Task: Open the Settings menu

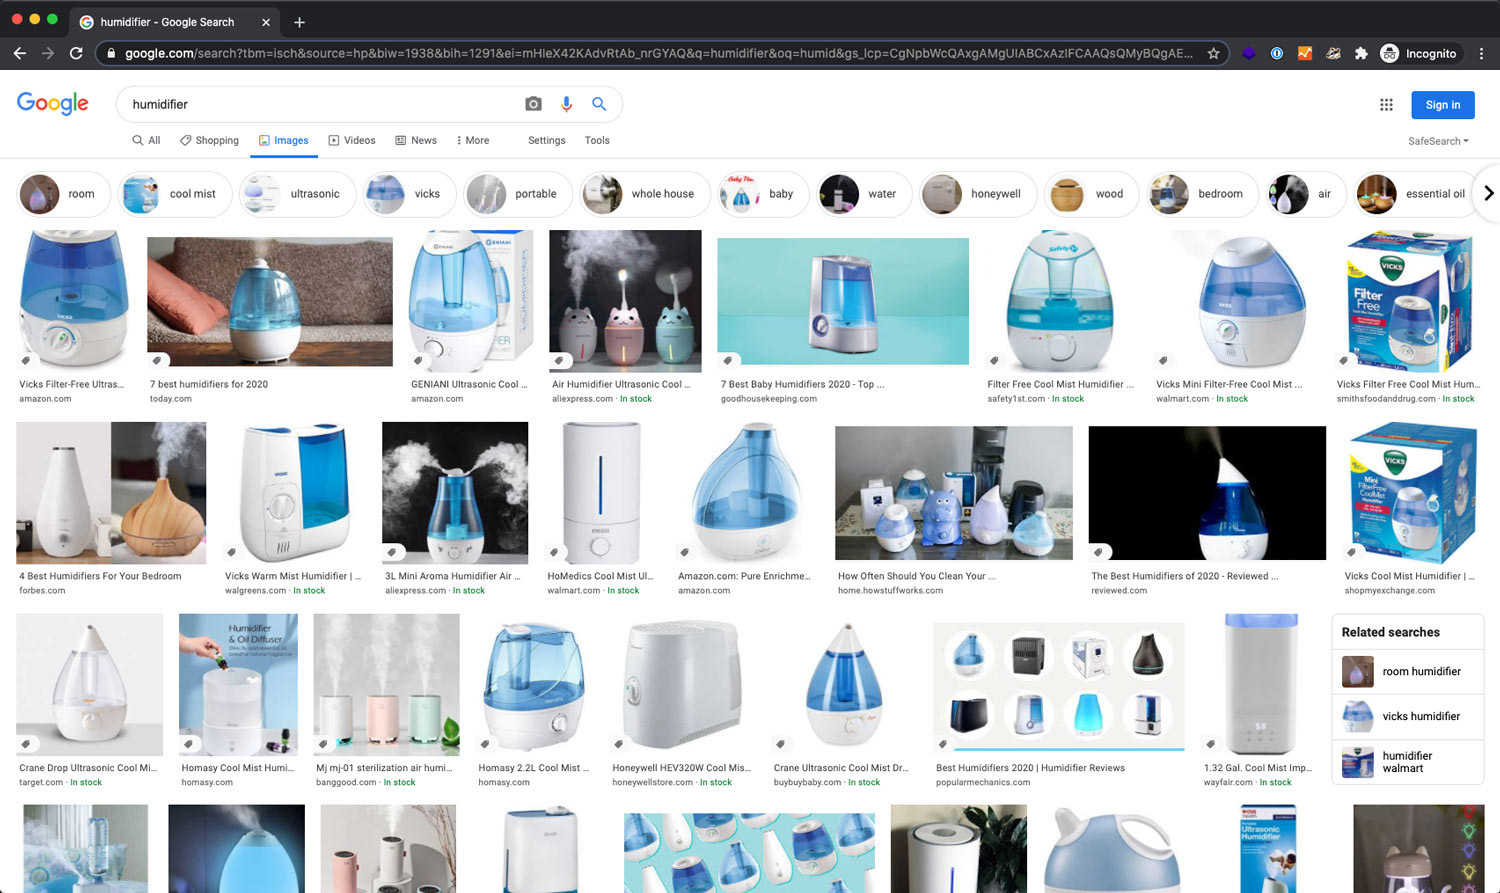Action: [x=547, y=140]
